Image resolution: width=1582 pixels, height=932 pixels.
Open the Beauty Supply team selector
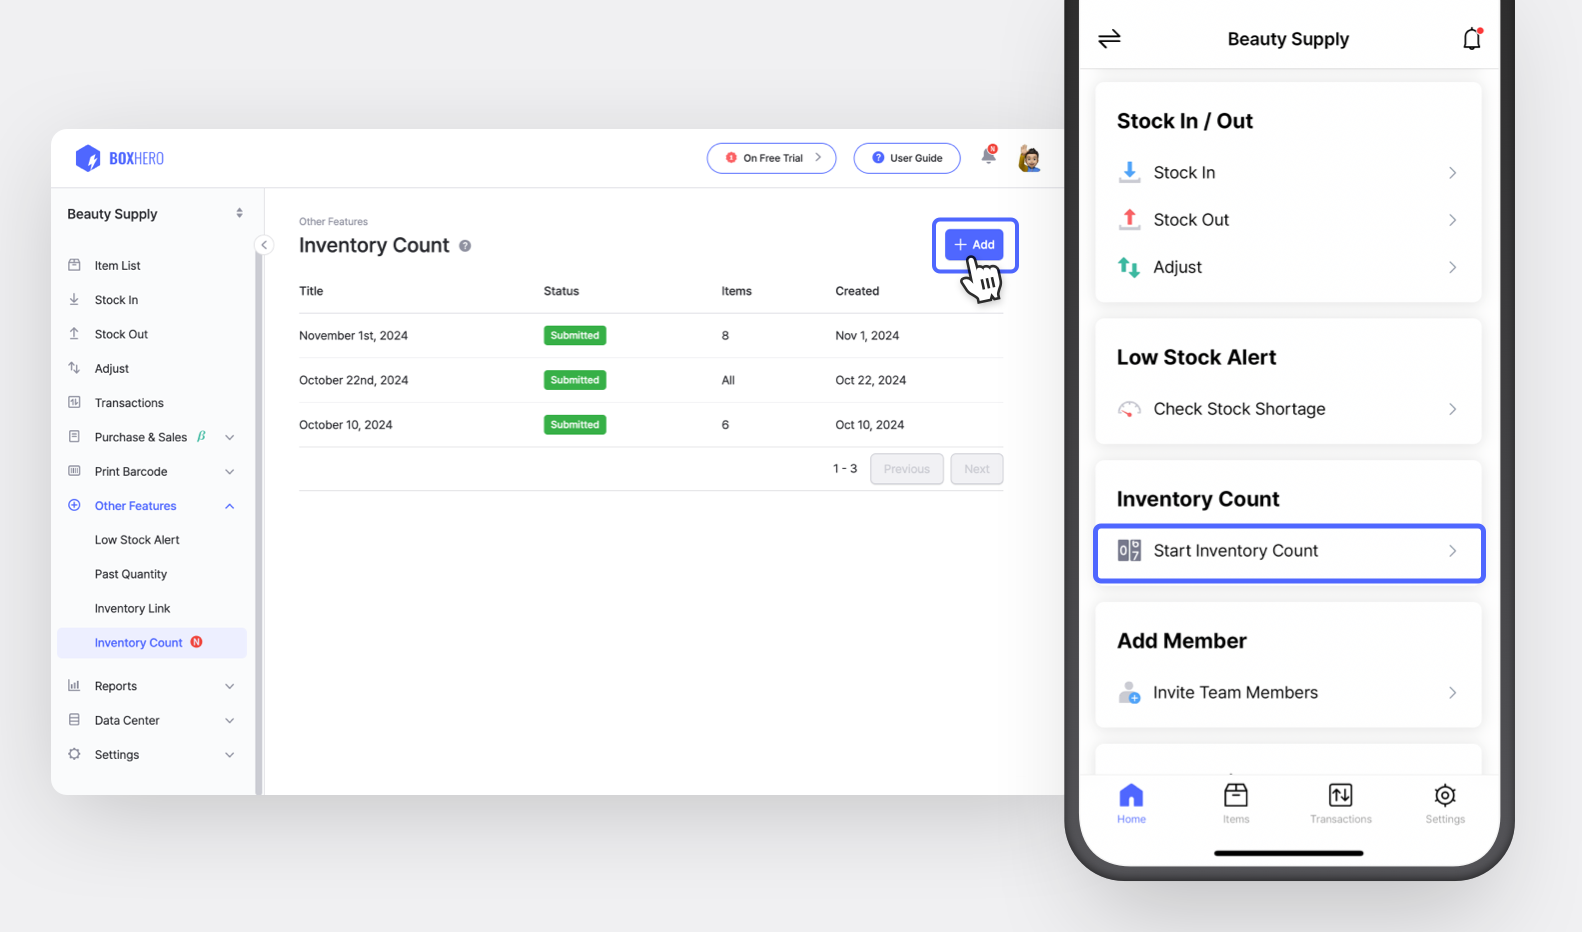155,214
